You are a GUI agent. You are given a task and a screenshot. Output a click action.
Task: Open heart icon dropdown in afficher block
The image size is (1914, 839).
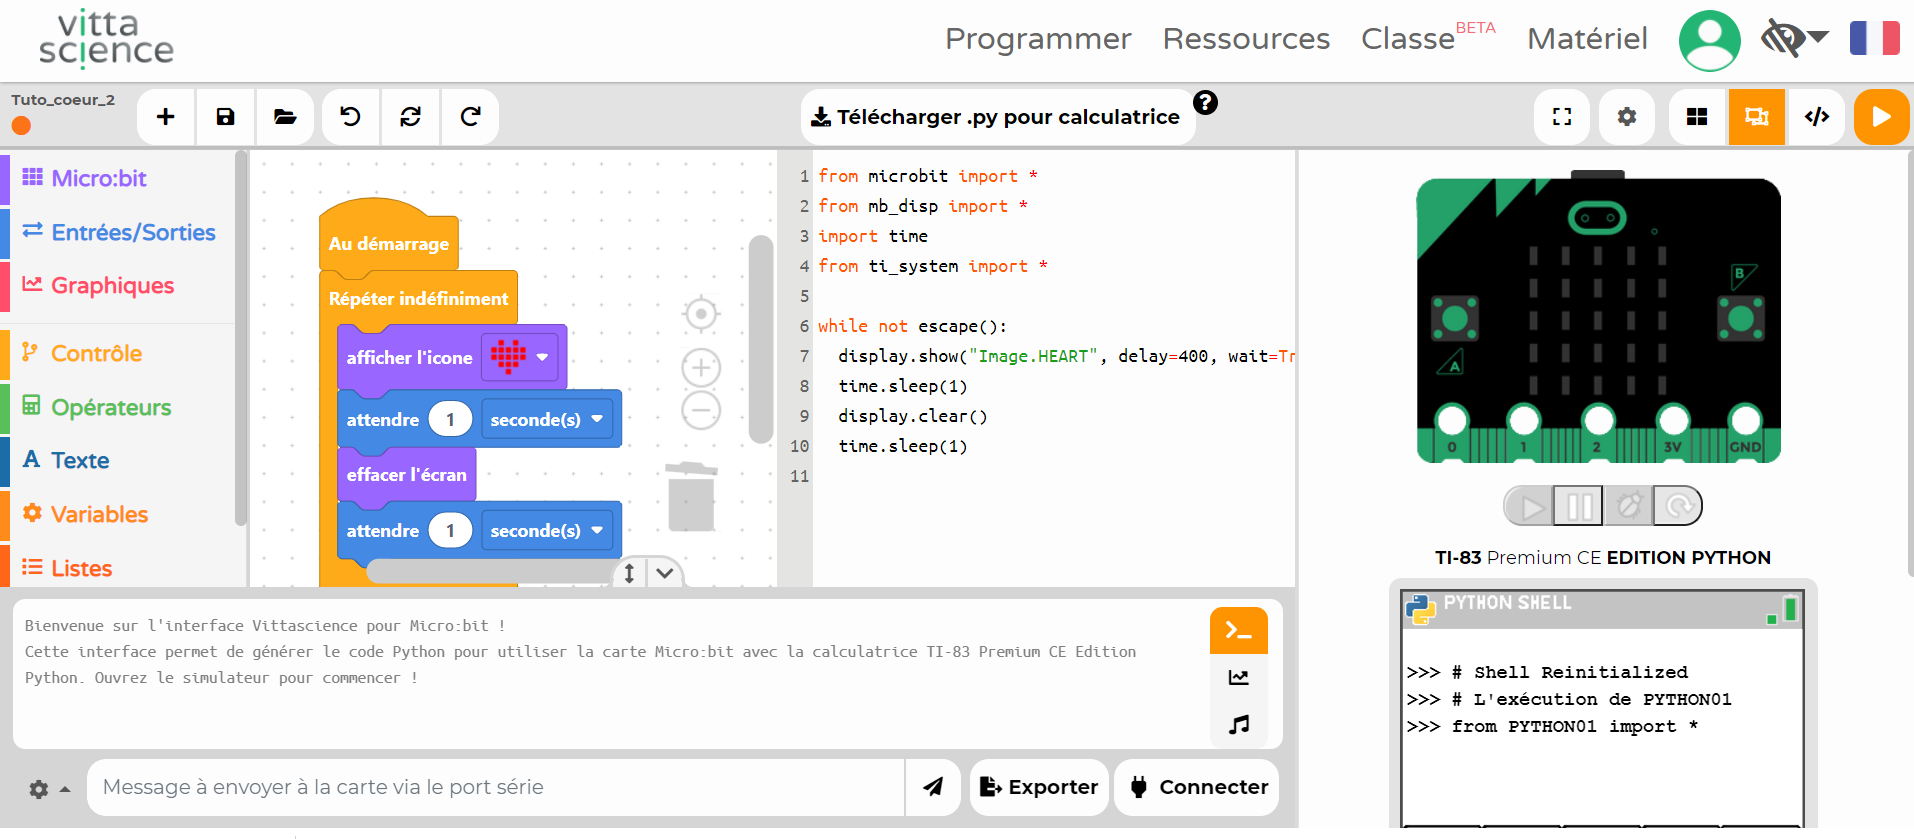520,357
